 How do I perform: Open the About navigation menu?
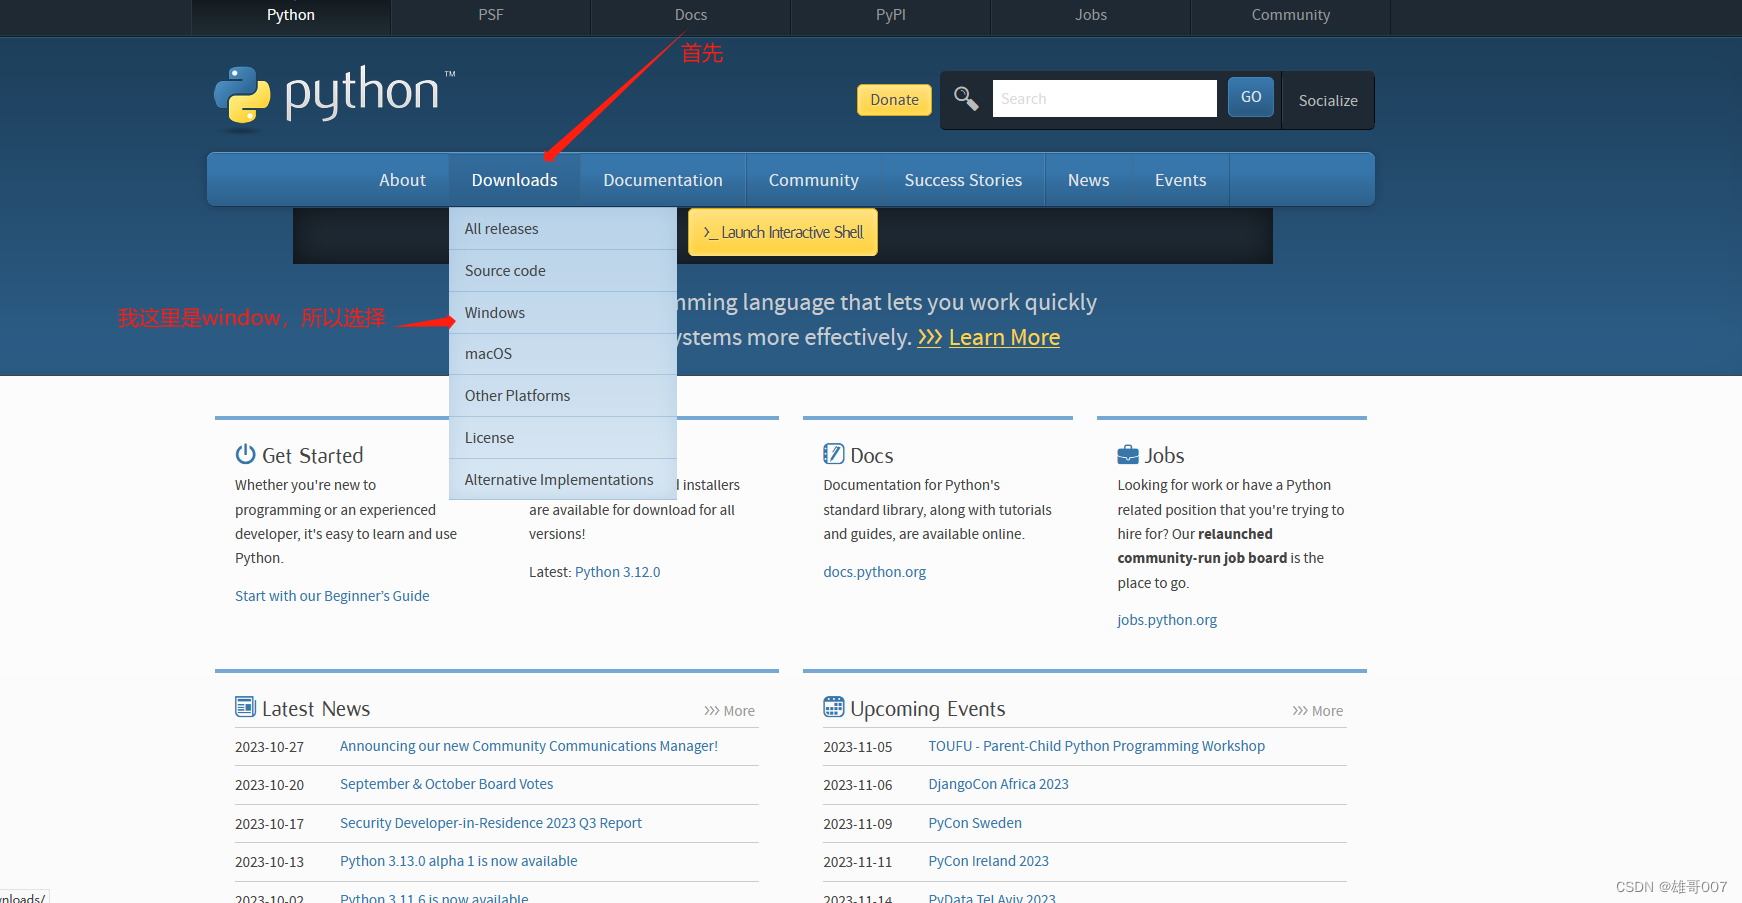[402, 180]
